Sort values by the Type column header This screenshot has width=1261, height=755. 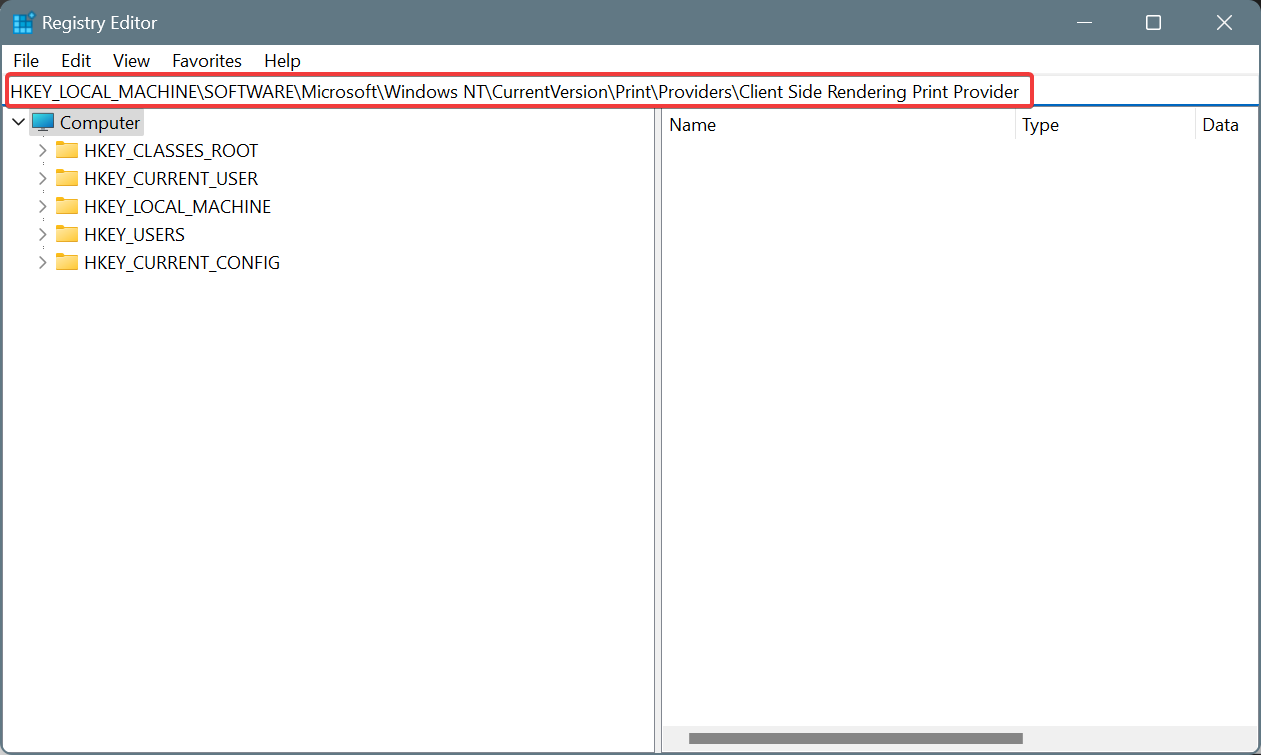coord(1105,125)
